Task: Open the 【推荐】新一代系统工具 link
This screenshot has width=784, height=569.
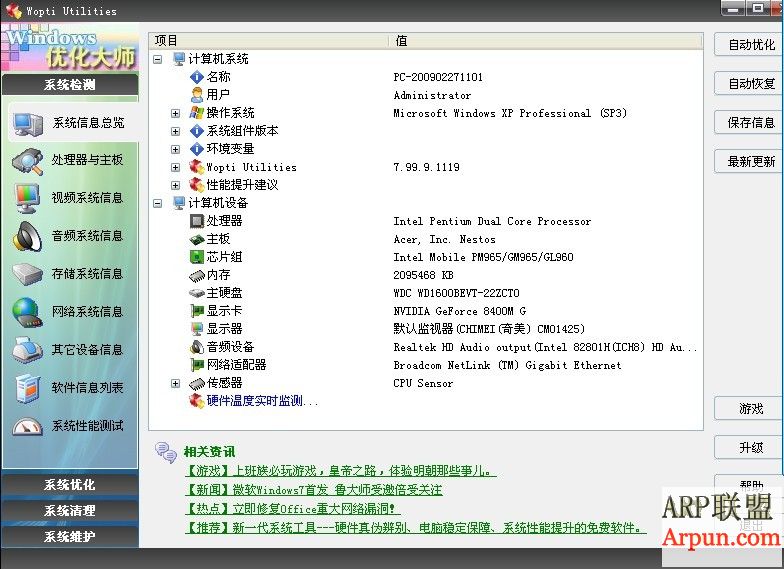Action: (x=415, y=528)
